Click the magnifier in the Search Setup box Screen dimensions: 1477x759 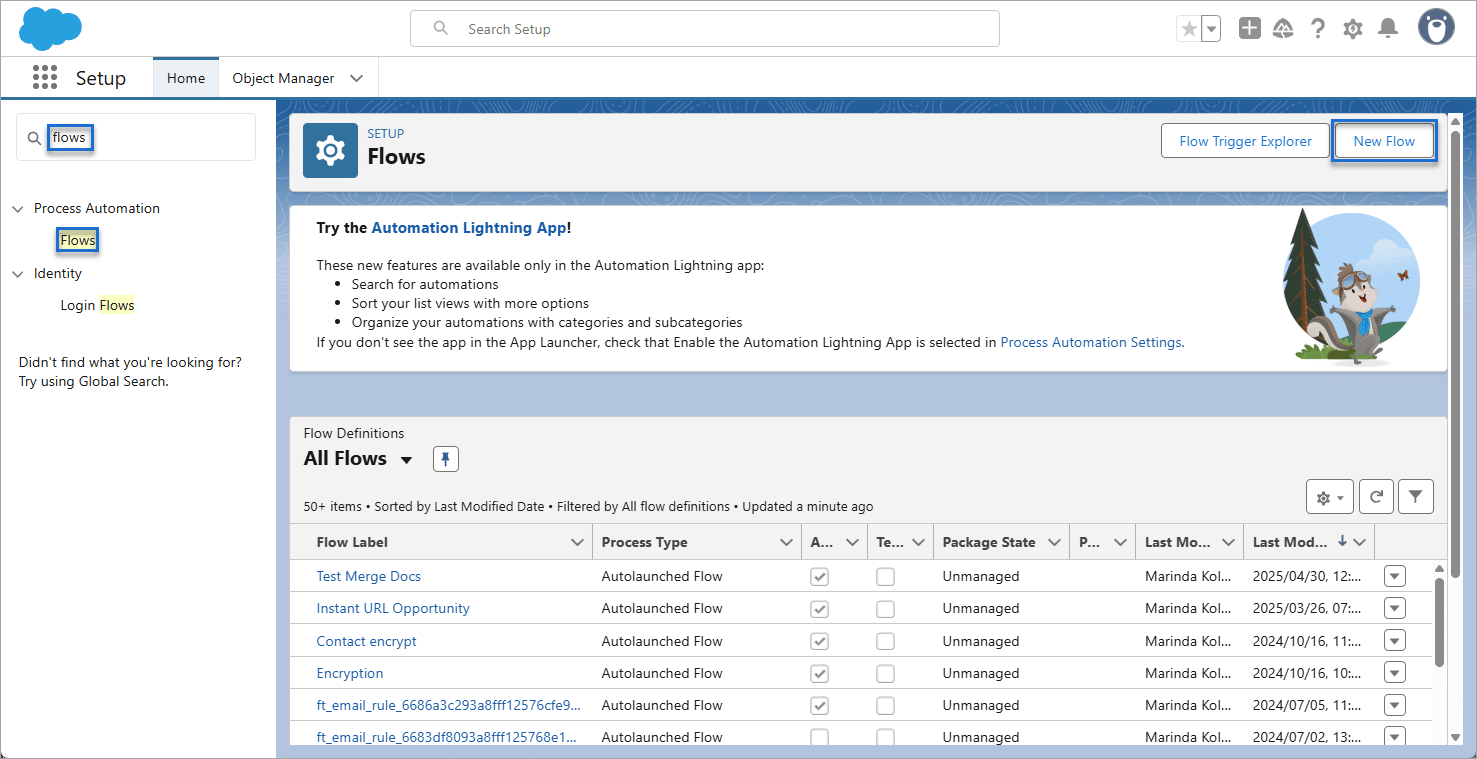click(x=440, y=29)
